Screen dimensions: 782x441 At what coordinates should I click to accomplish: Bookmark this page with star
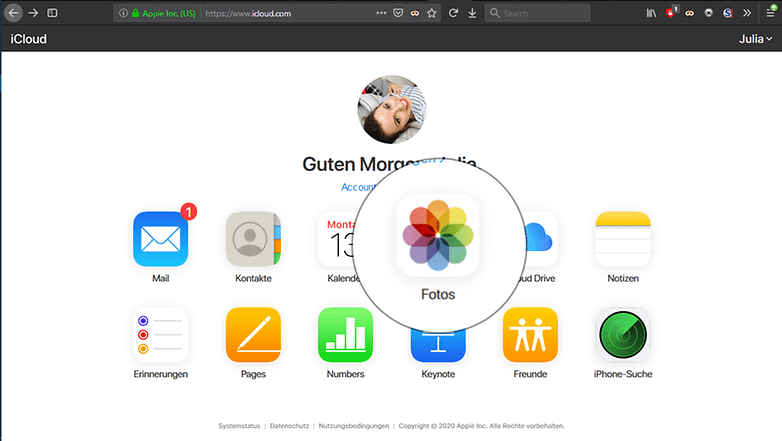pyautogui.click(x=432, y=13)
